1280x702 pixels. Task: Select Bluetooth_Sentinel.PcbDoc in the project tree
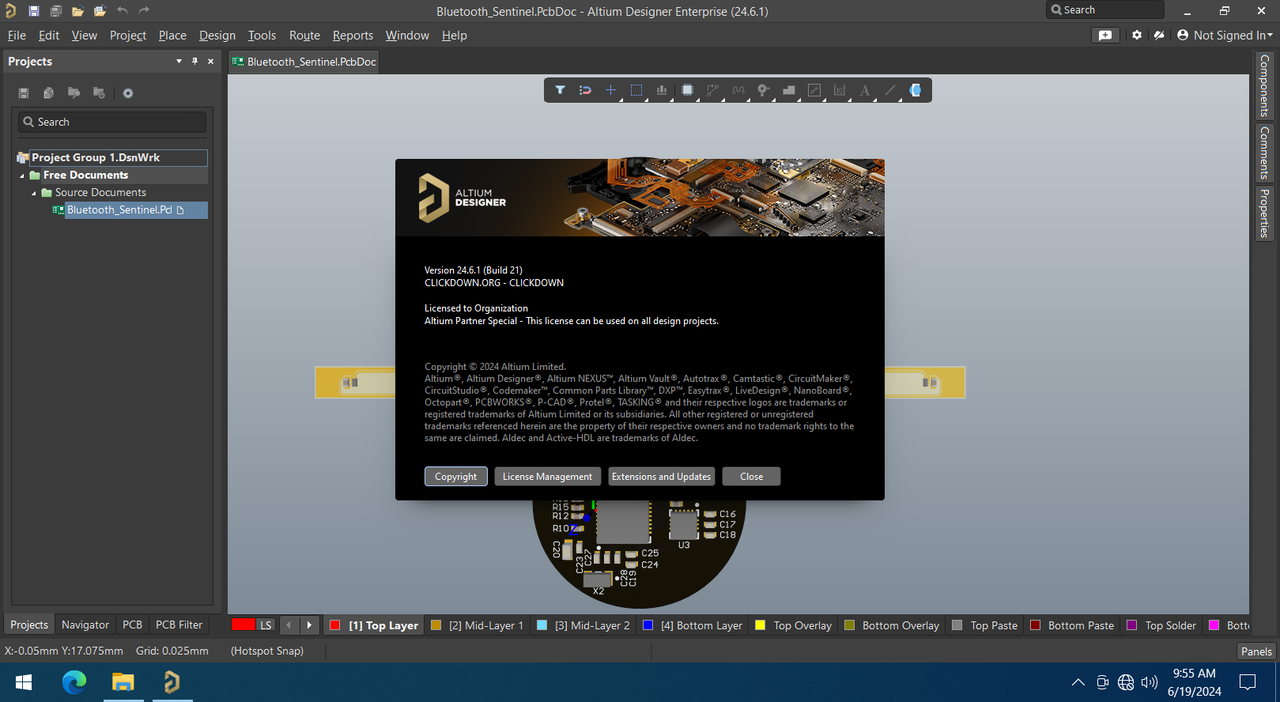point(128,210)
